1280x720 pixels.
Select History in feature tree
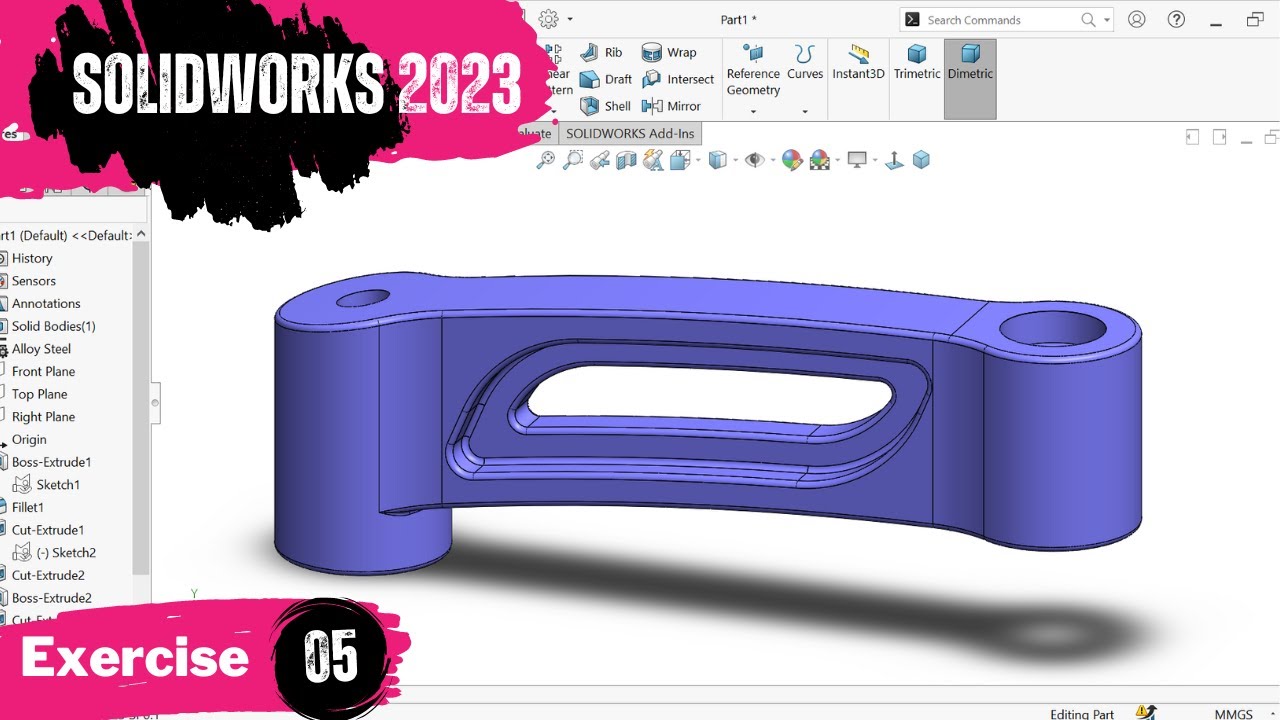tap(32, 258)
